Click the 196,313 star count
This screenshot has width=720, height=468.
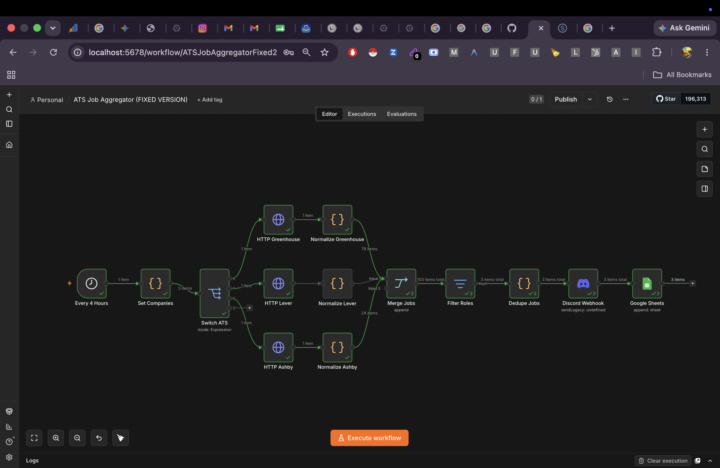[x=696, y=99]
